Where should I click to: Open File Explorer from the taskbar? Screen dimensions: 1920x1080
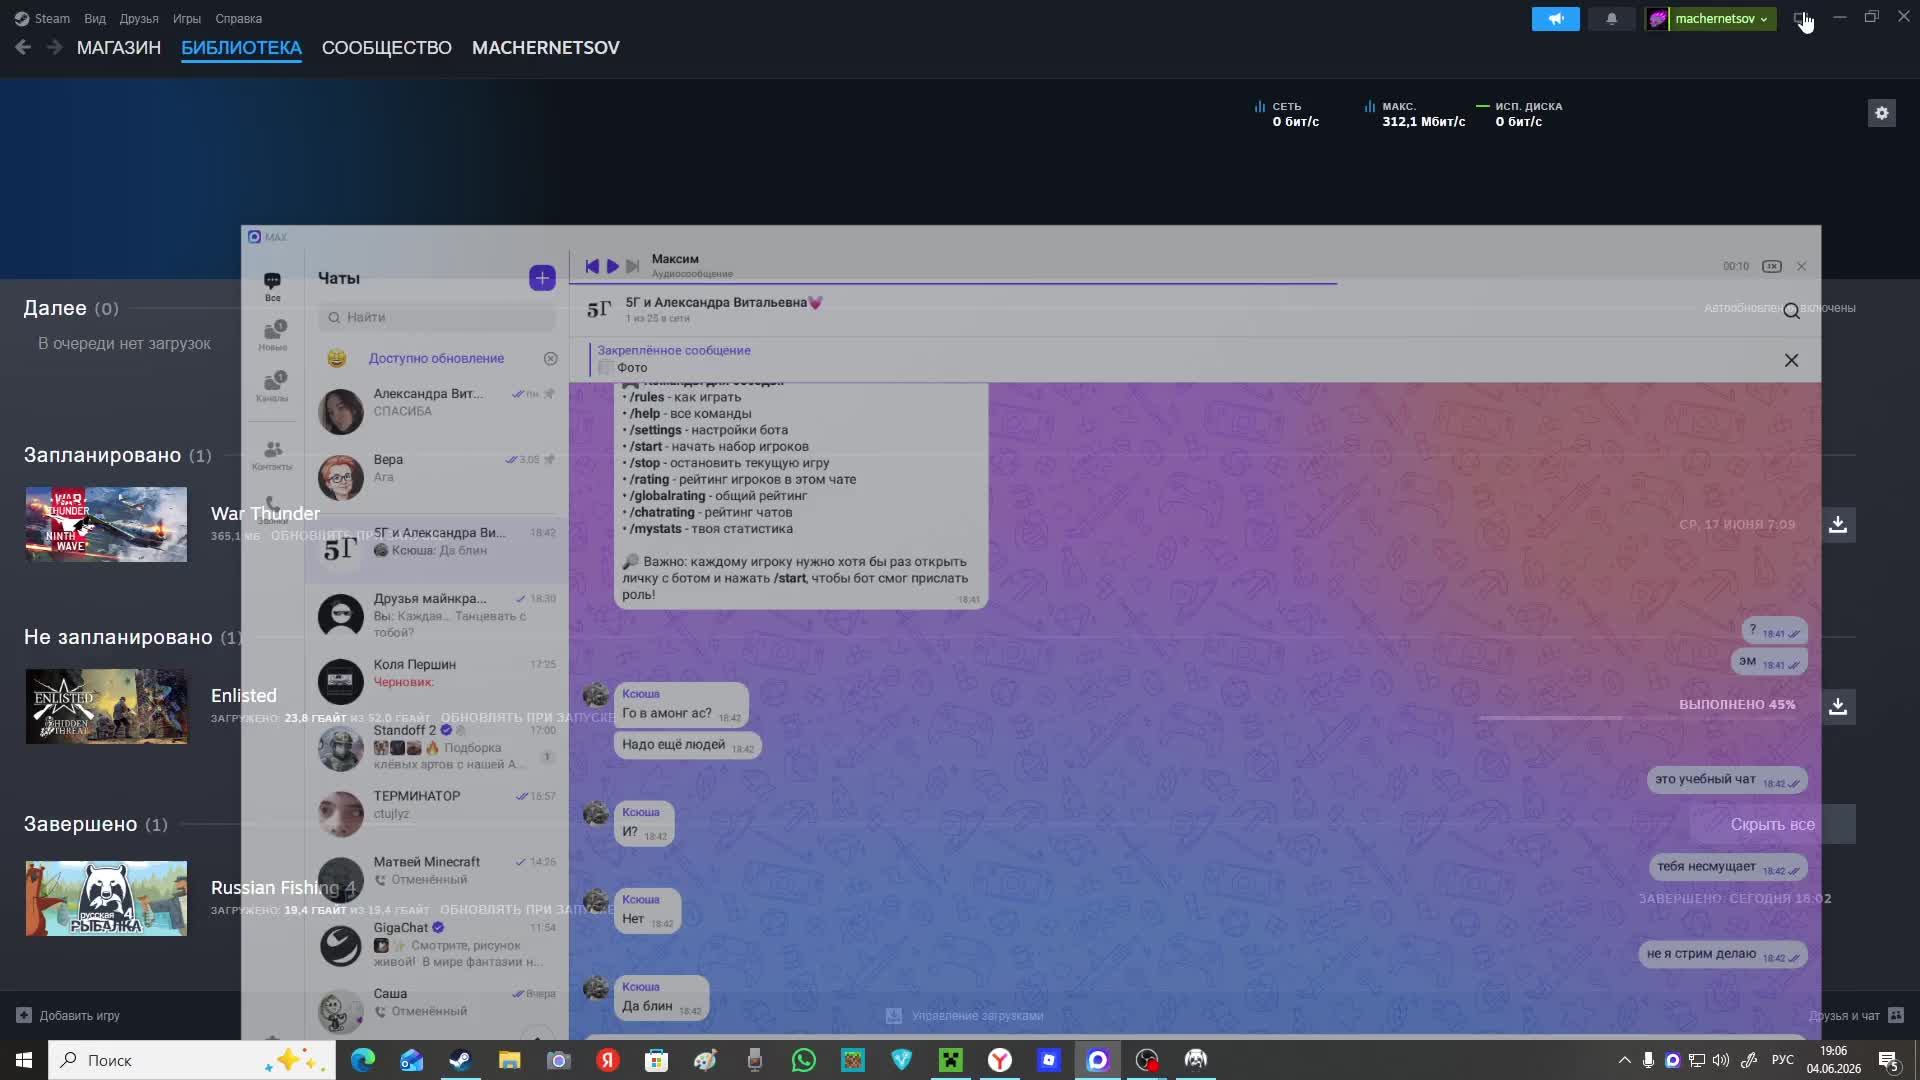pyautogui.click(x=509, y=1060)
